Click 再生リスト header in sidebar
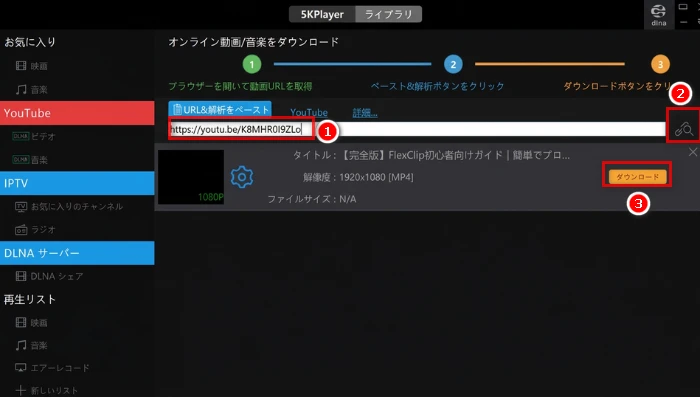Screen dimensions: 700x400 tap(30, 299)
